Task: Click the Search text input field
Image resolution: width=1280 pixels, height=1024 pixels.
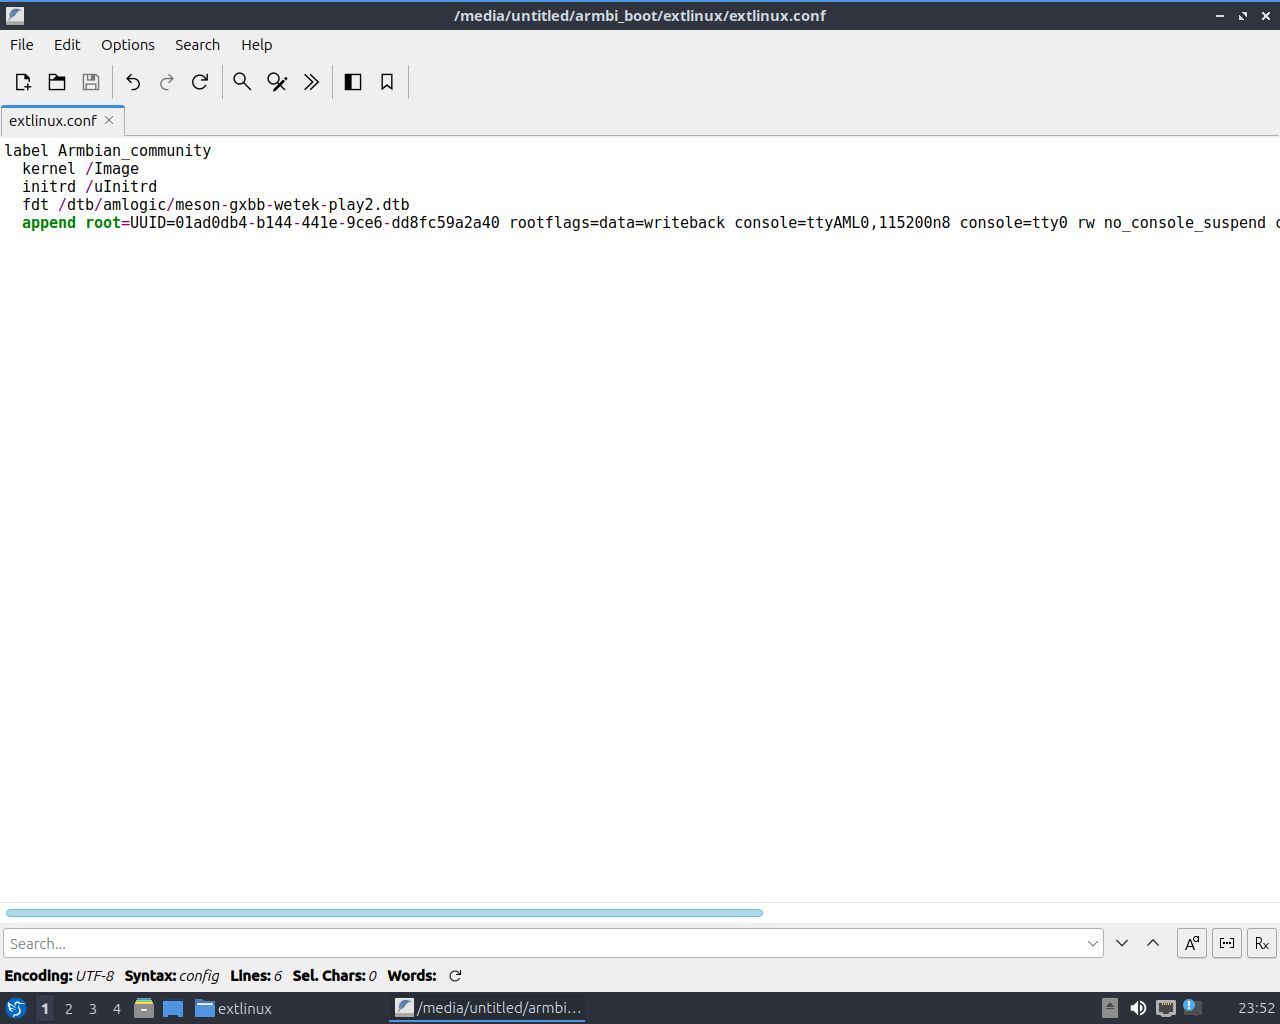Action: 545,943
